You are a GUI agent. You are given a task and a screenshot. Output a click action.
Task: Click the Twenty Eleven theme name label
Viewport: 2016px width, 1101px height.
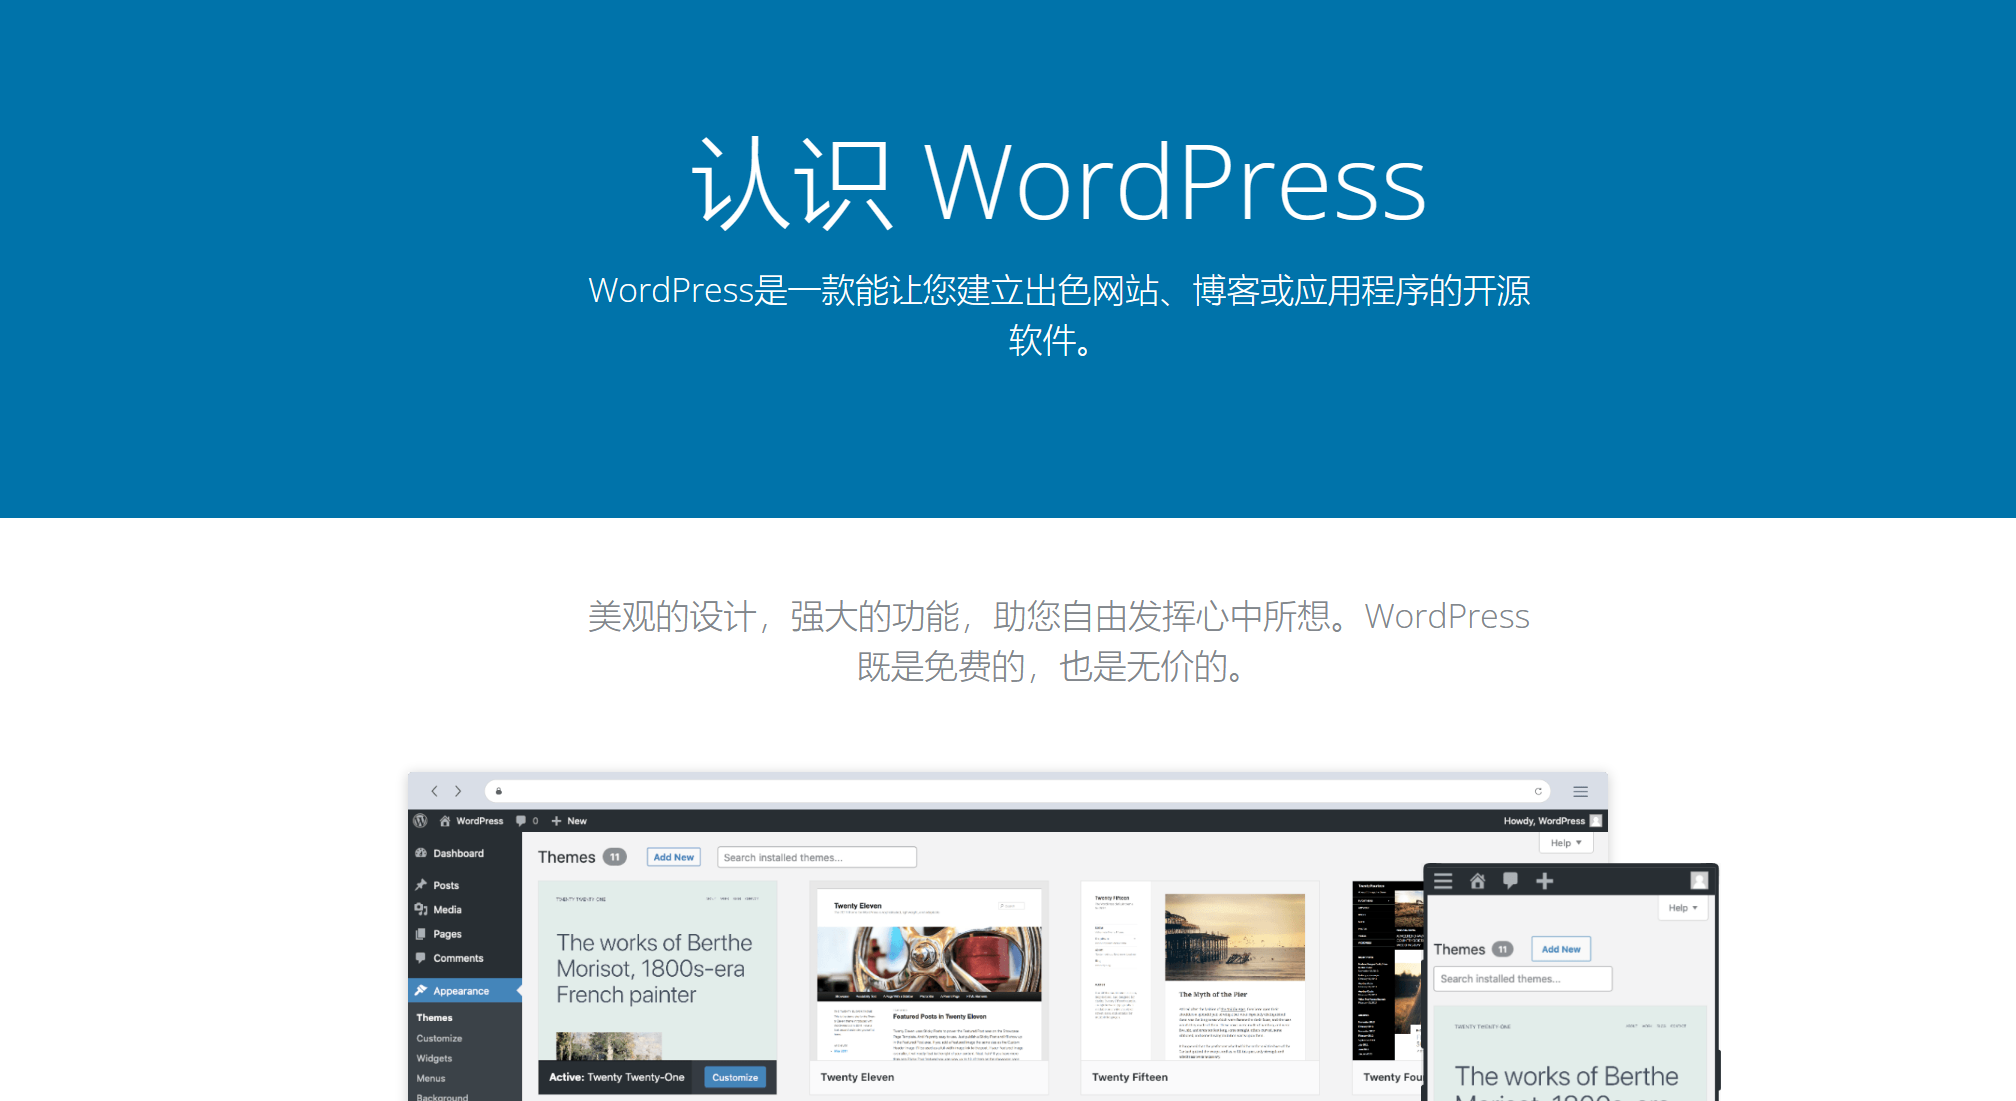[857, 1077]
